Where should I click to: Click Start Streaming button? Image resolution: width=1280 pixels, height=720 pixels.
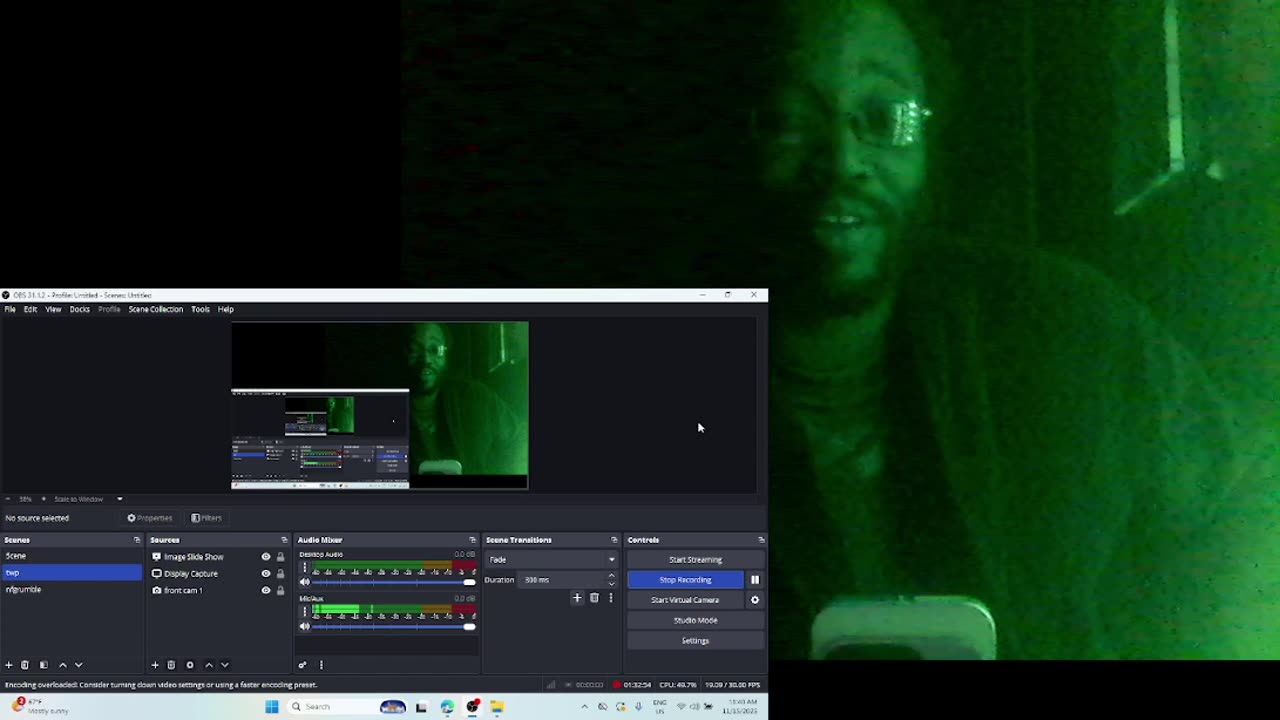[x=695, y=560]
